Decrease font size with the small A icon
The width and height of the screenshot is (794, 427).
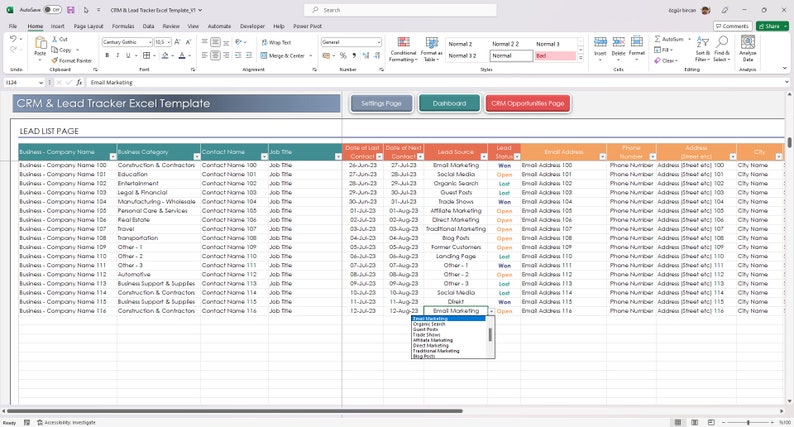click(x=188, y=42)
